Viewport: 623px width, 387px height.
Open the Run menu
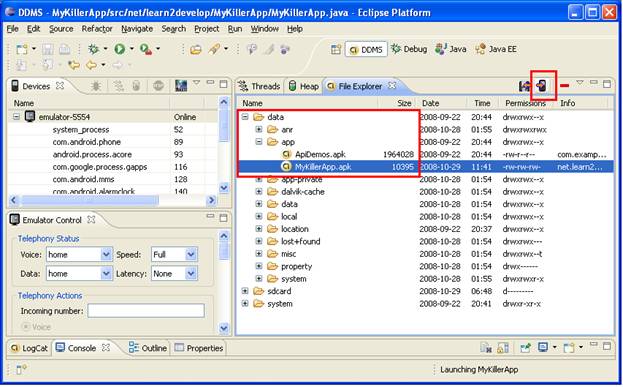pyautogui.click(x=235, y=29)
